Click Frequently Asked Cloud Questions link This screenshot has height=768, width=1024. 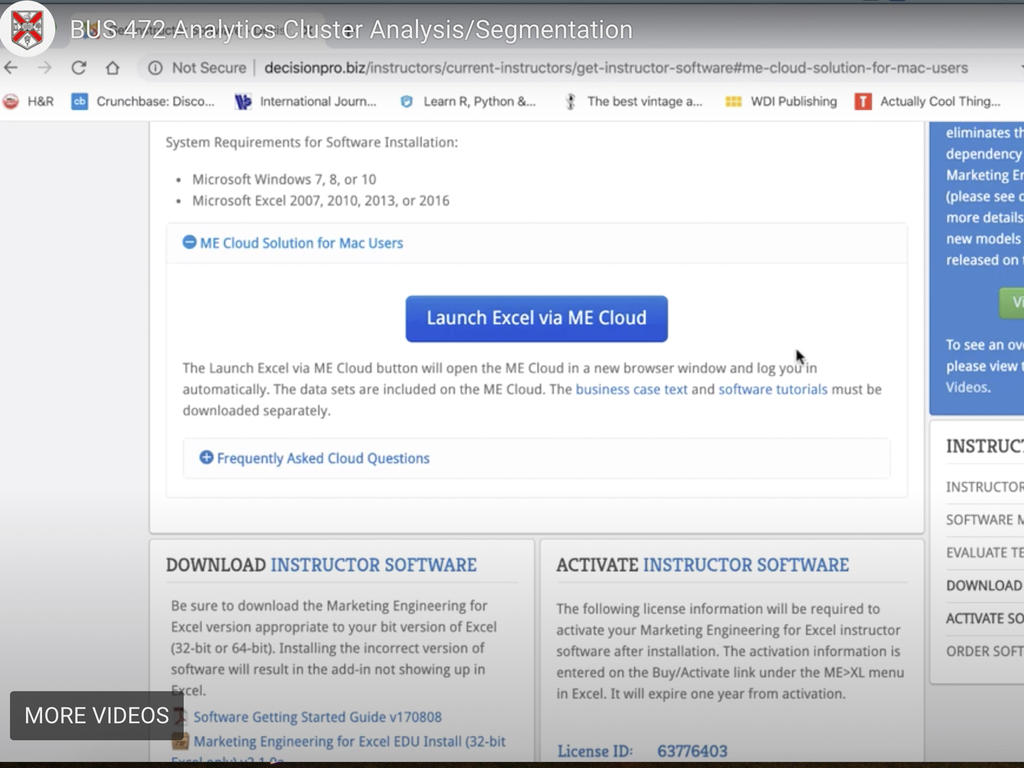(x=323, y=458)
